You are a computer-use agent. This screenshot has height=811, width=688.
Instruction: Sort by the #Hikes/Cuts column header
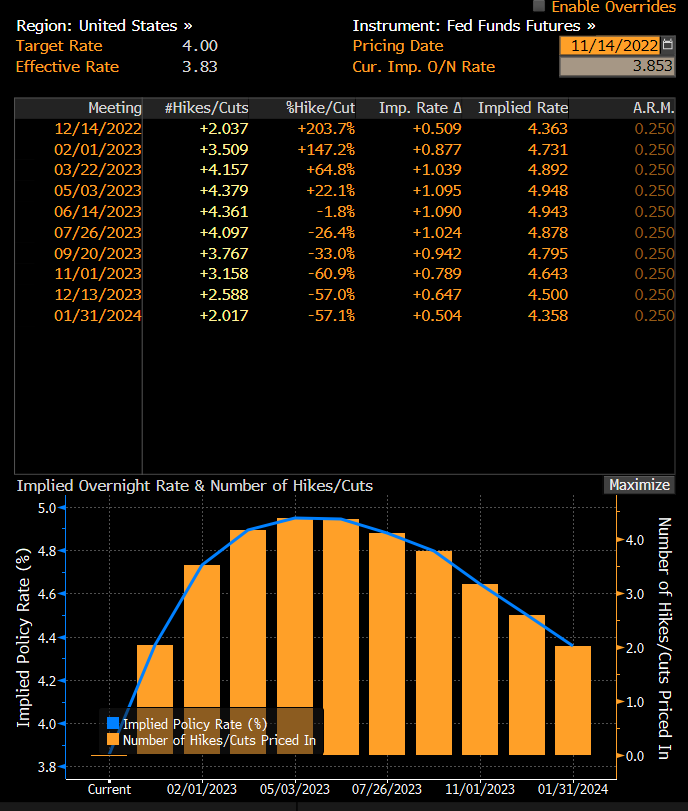[x=206, y=108]
